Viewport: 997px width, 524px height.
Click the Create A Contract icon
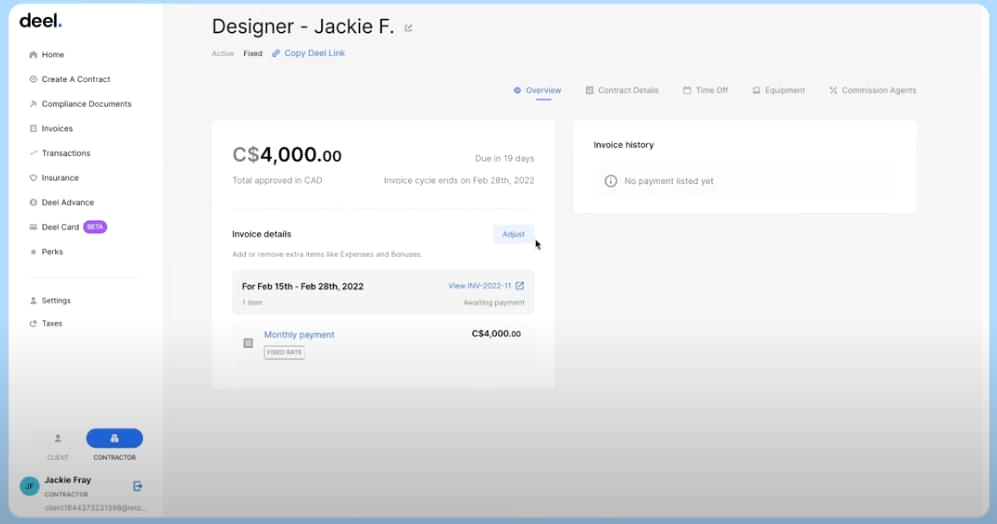(33, 79)
